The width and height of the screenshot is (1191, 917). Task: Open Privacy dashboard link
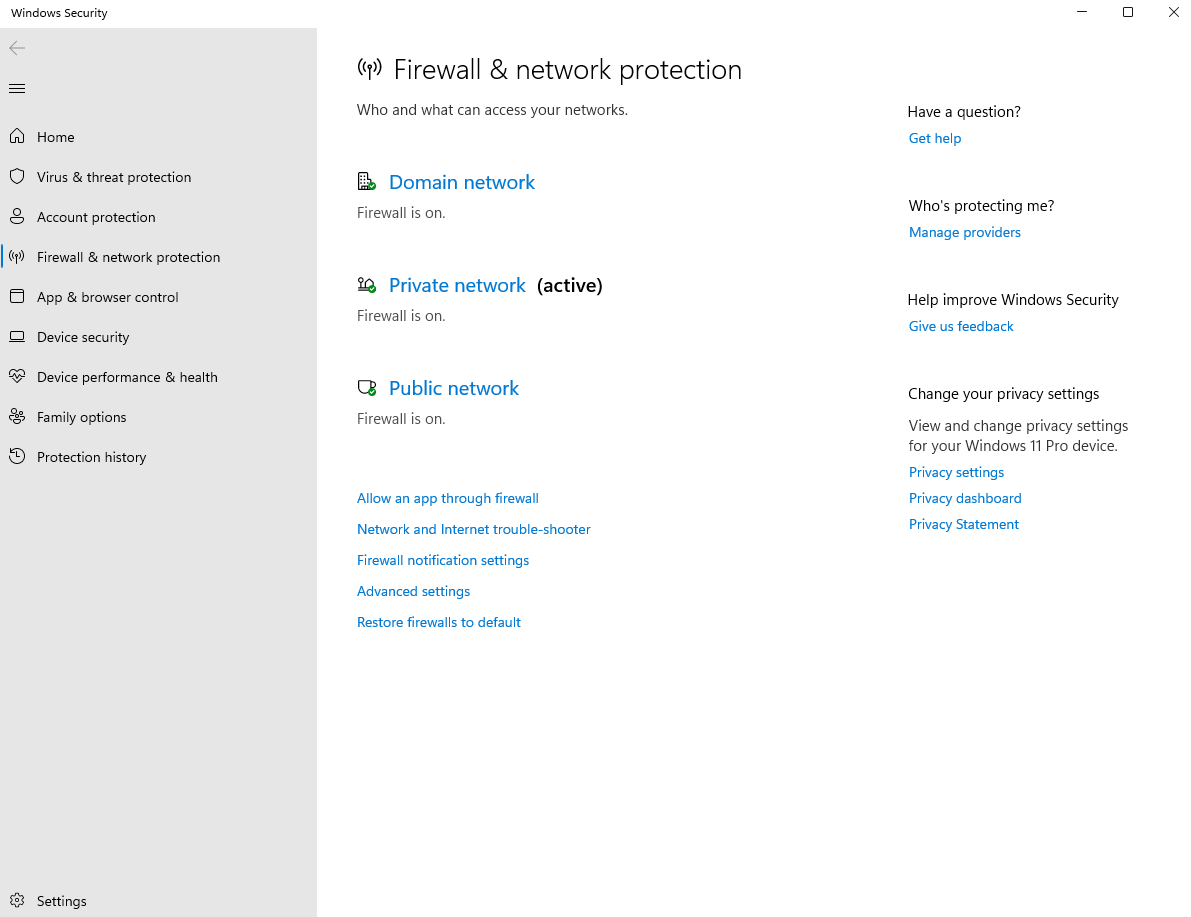coord(965,498)
